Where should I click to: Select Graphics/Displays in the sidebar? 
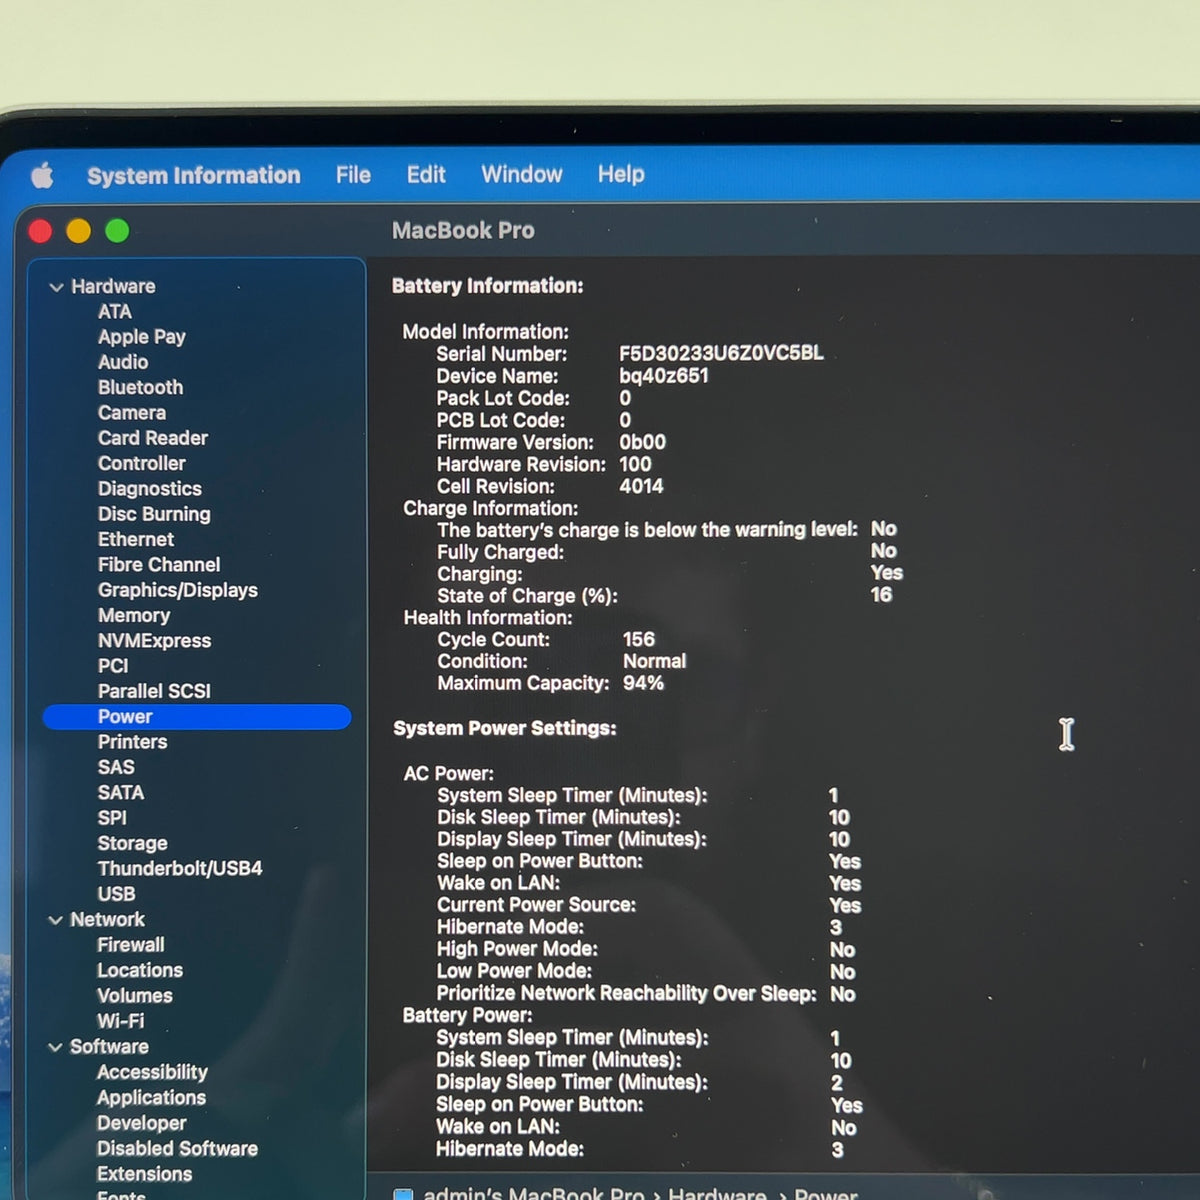pyautogui.click(x=178, y=590)
